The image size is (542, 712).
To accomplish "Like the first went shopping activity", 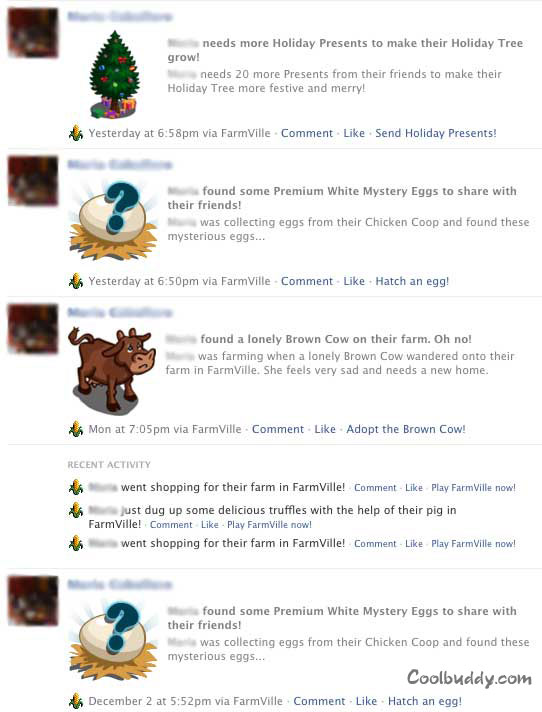I will click(x=414, y=488).
